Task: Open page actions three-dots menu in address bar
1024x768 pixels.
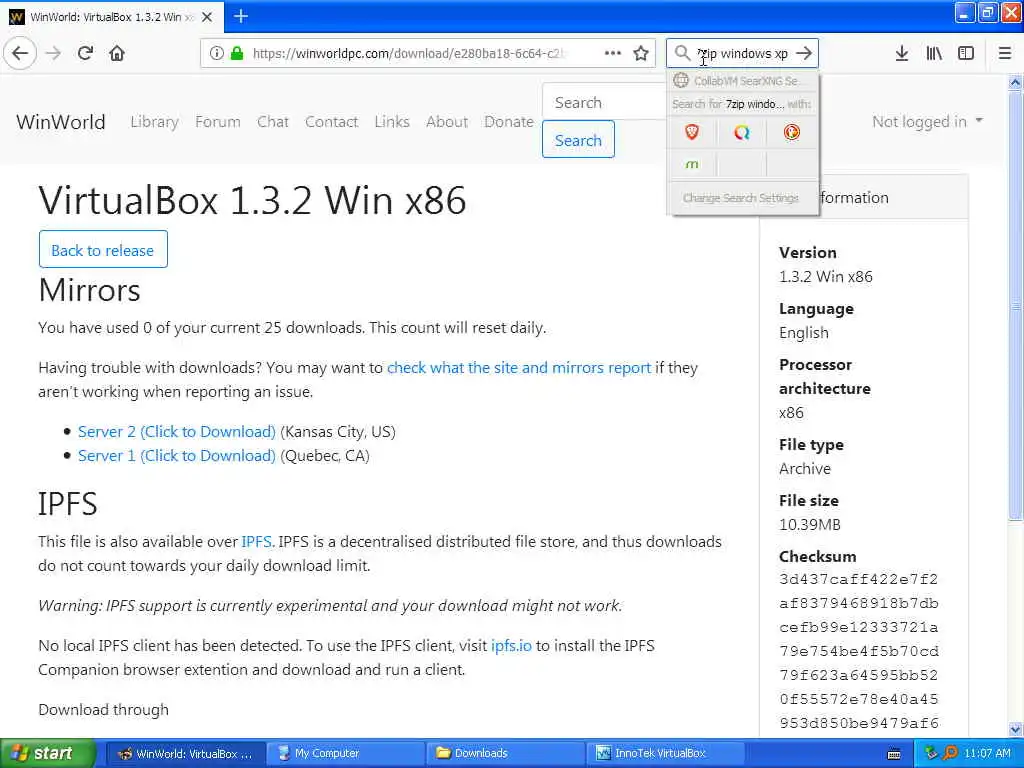Action: [x=613, y=53]
